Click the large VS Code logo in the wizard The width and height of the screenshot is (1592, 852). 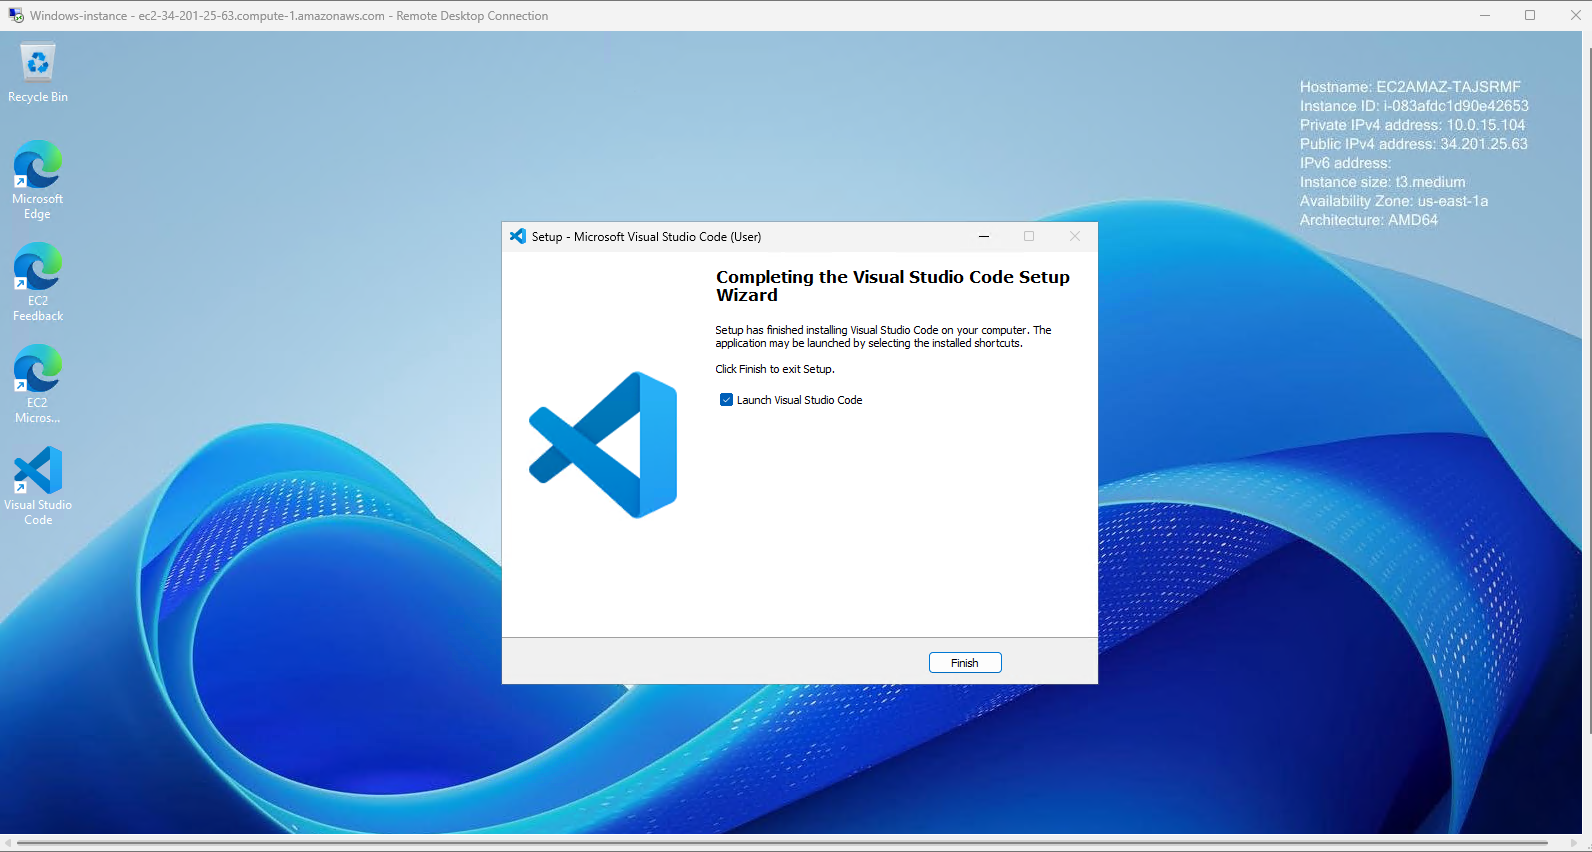(603, 445)
